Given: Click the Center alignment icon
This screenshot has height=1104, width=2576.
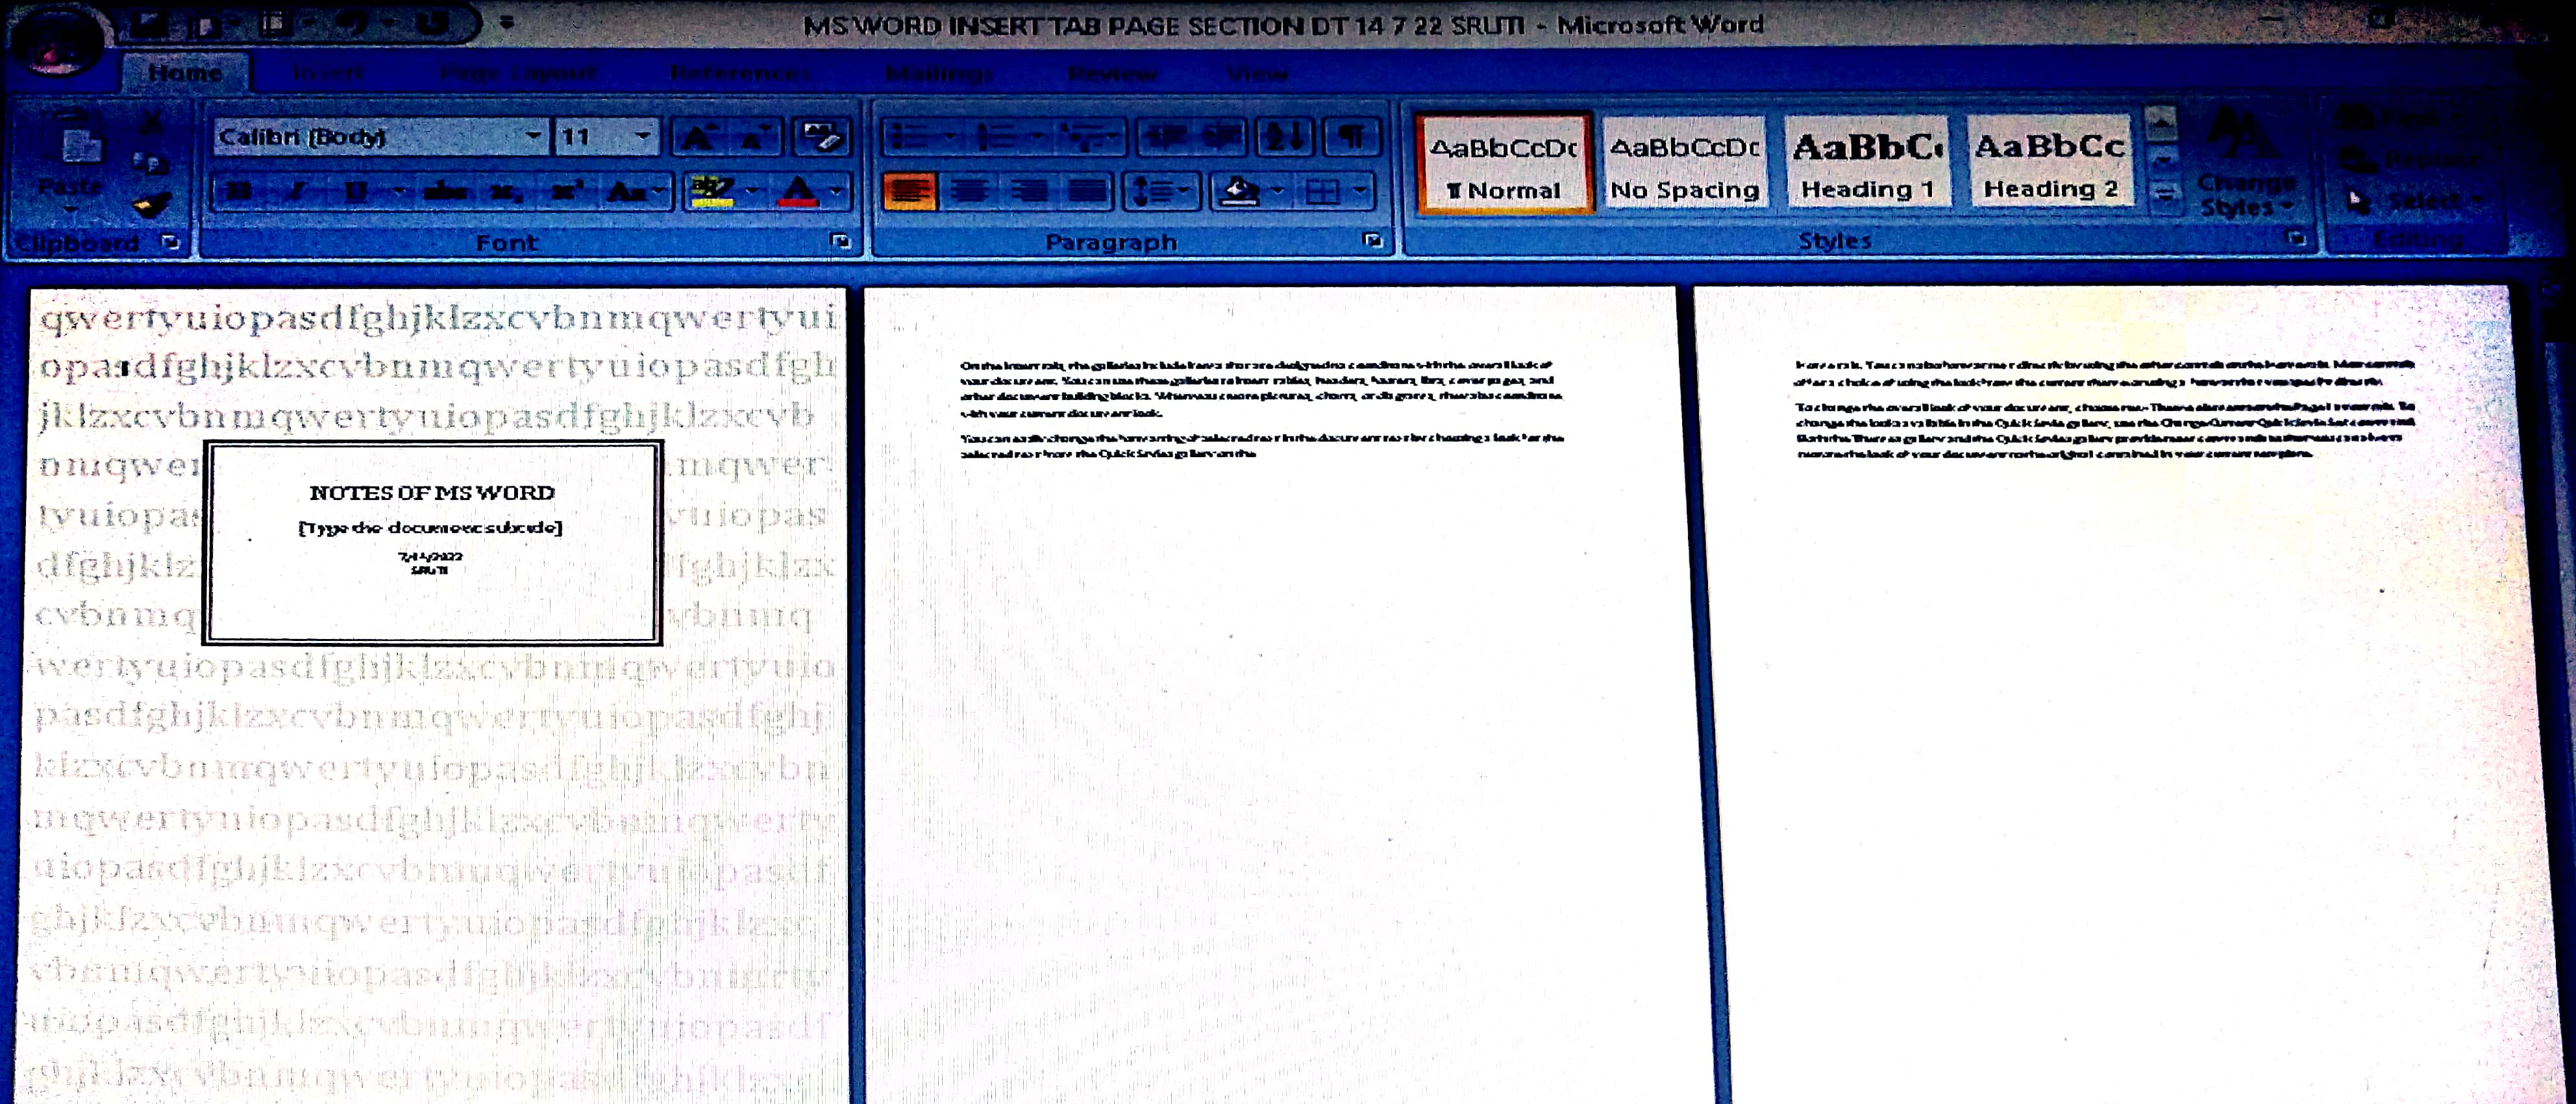Looking at the screenshot, I should coord(970,190).
